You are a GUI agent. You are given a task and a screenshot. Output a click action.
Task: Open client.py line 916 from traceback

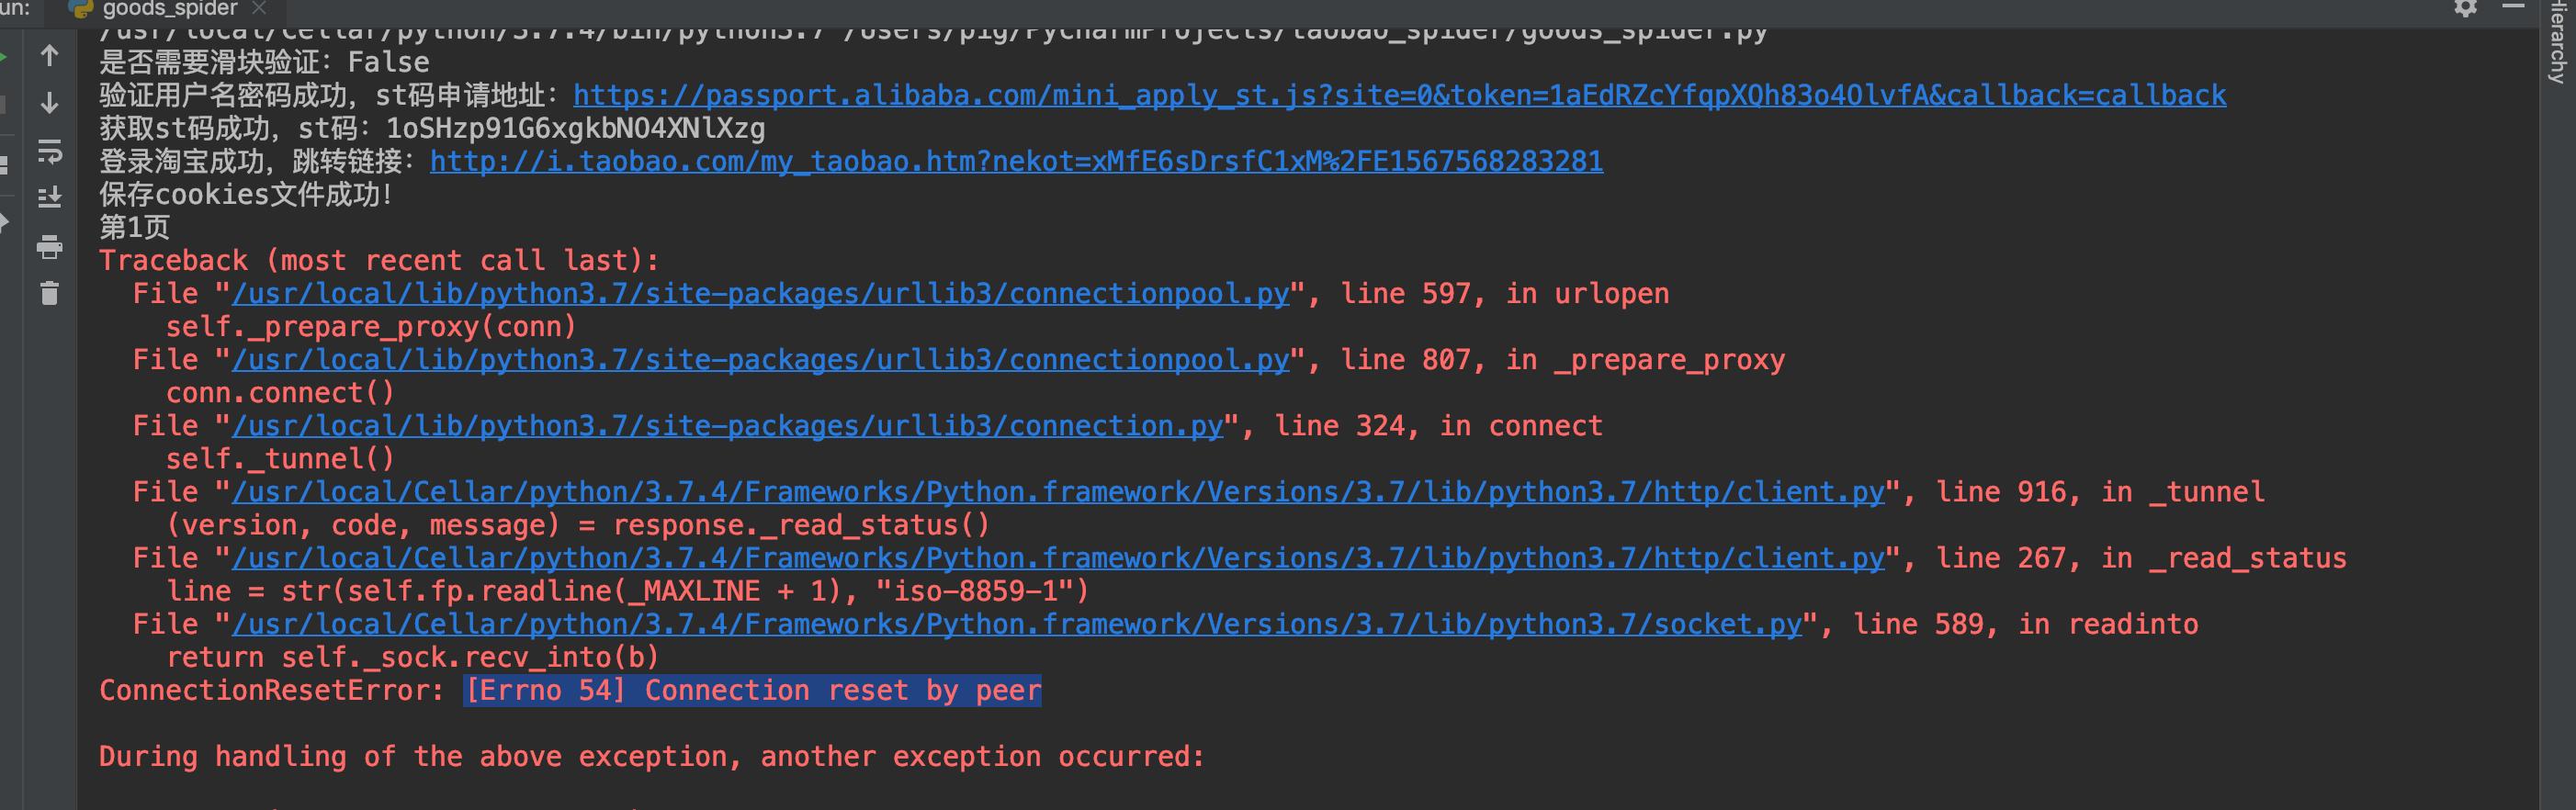point(1055,491)
